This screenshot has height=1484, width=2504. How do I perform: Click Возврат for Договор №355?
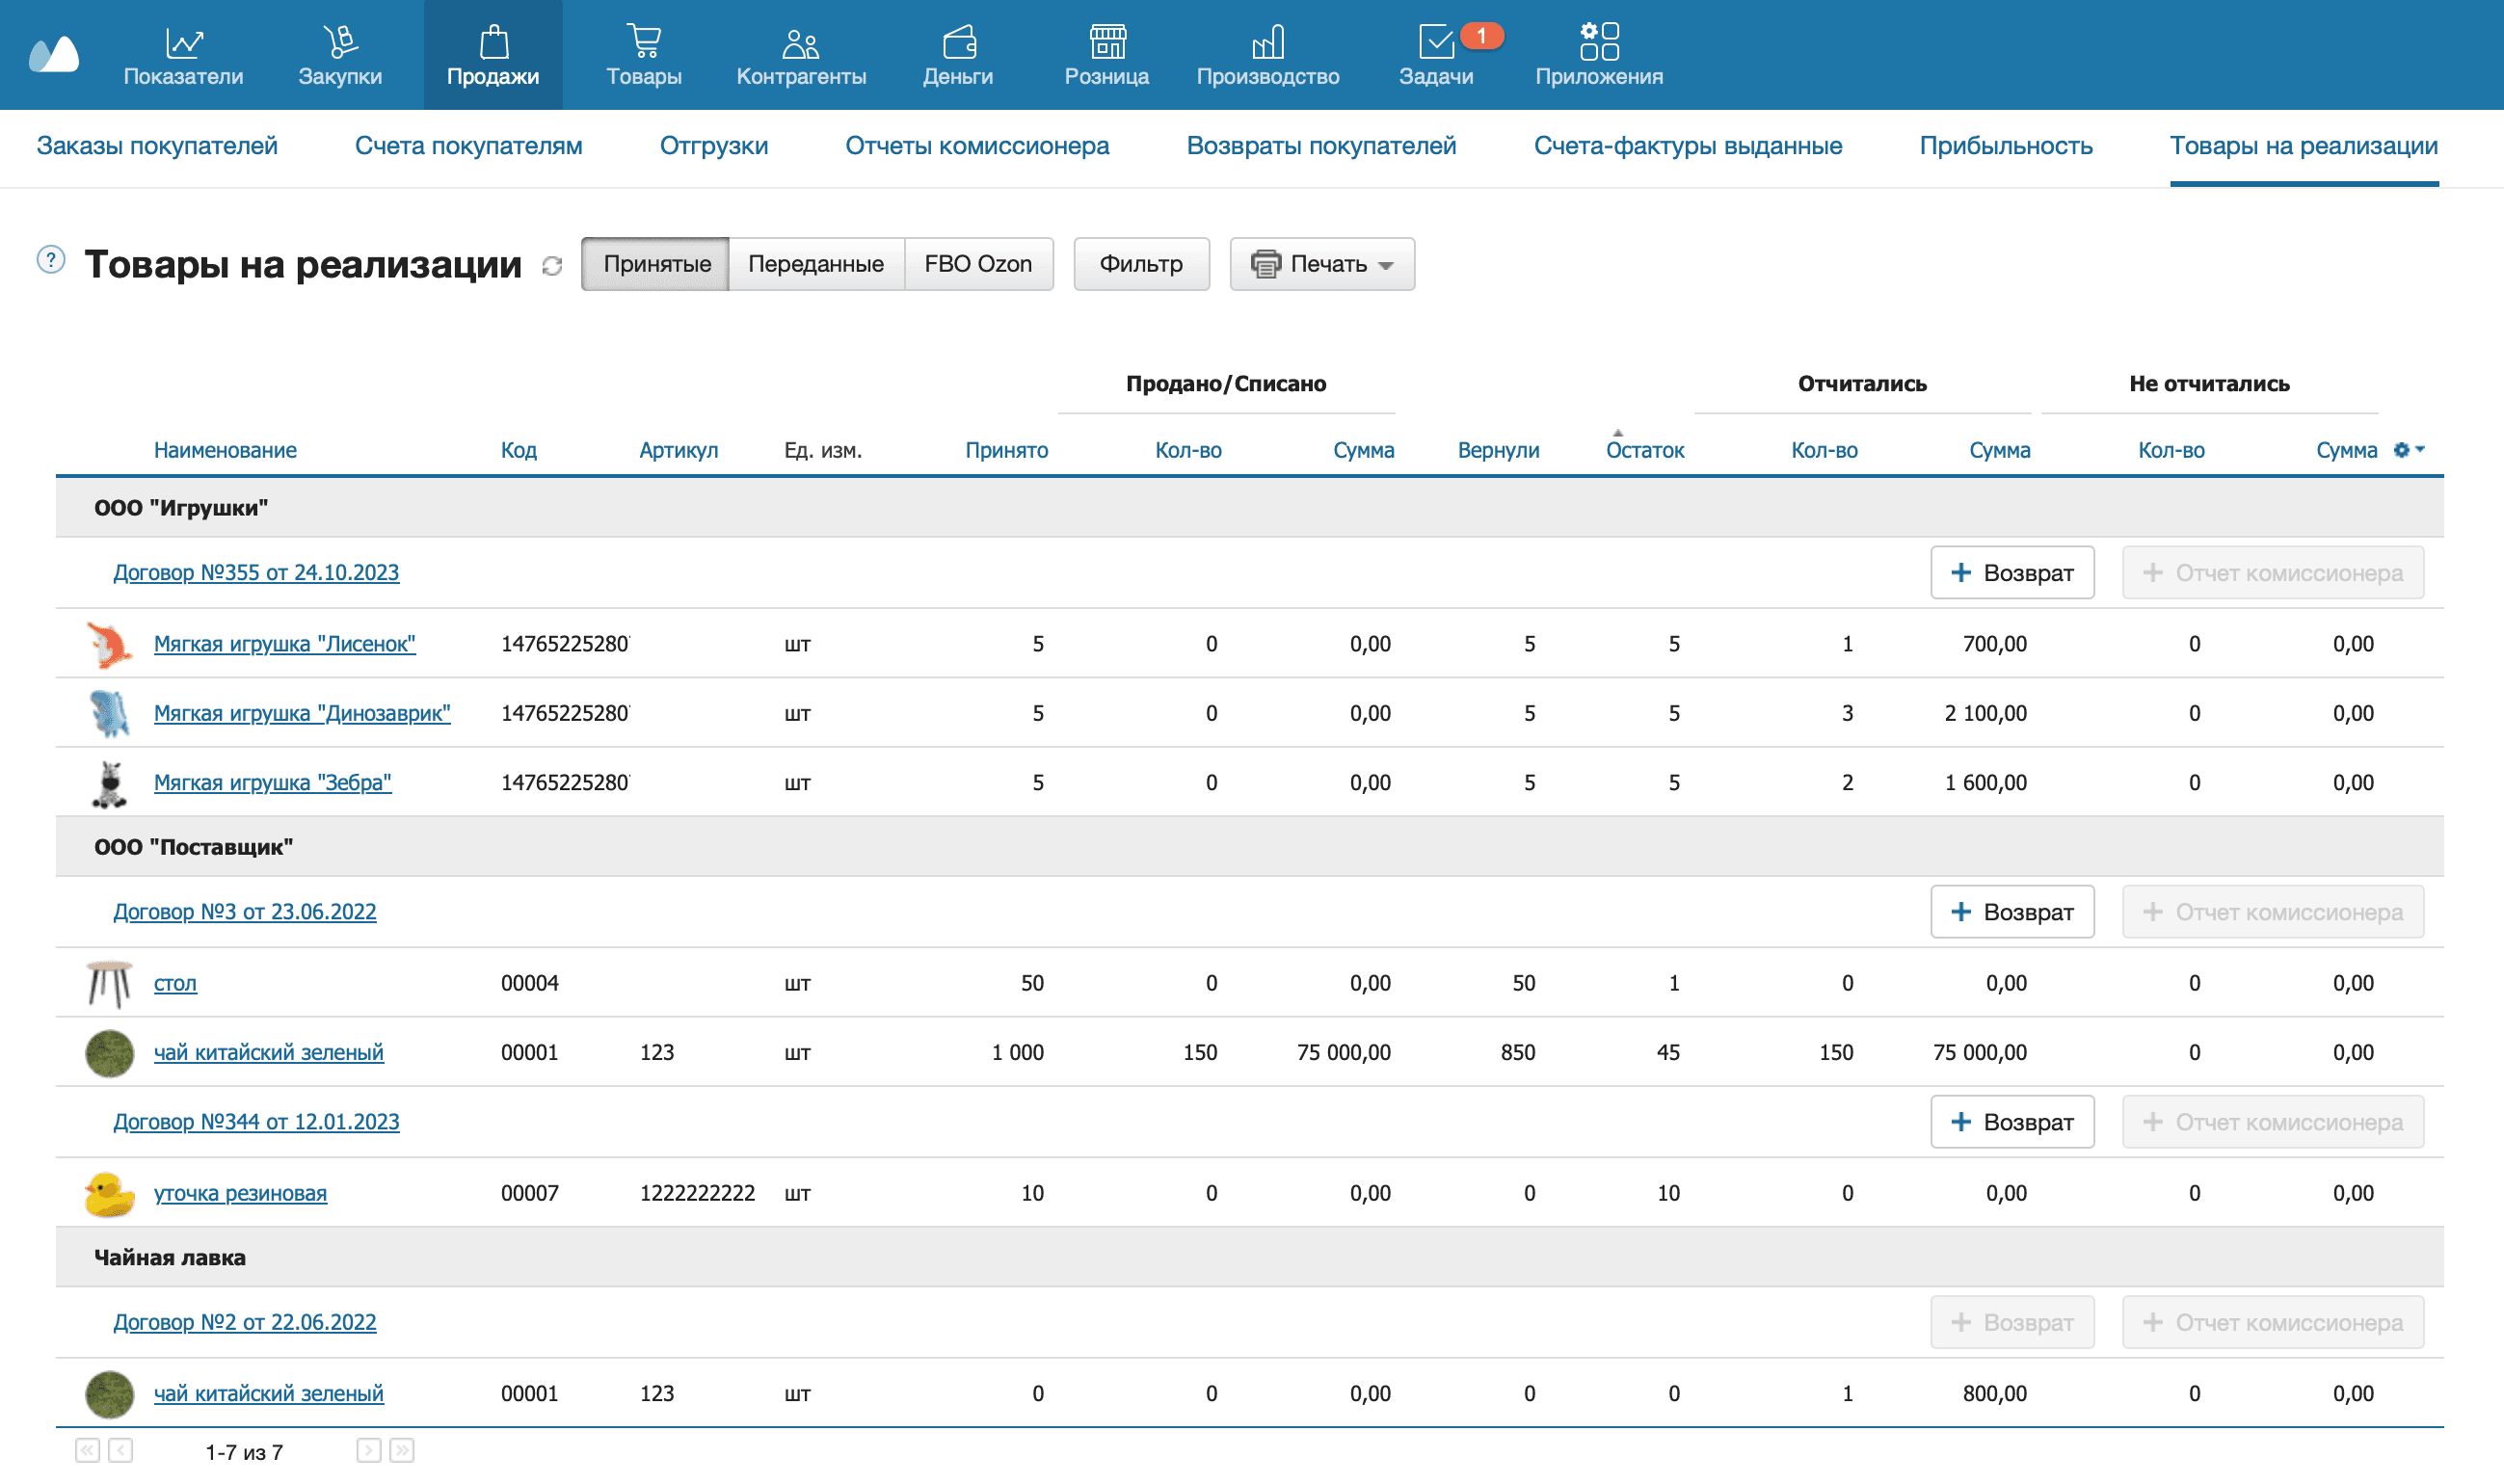tap(2012, 573)
